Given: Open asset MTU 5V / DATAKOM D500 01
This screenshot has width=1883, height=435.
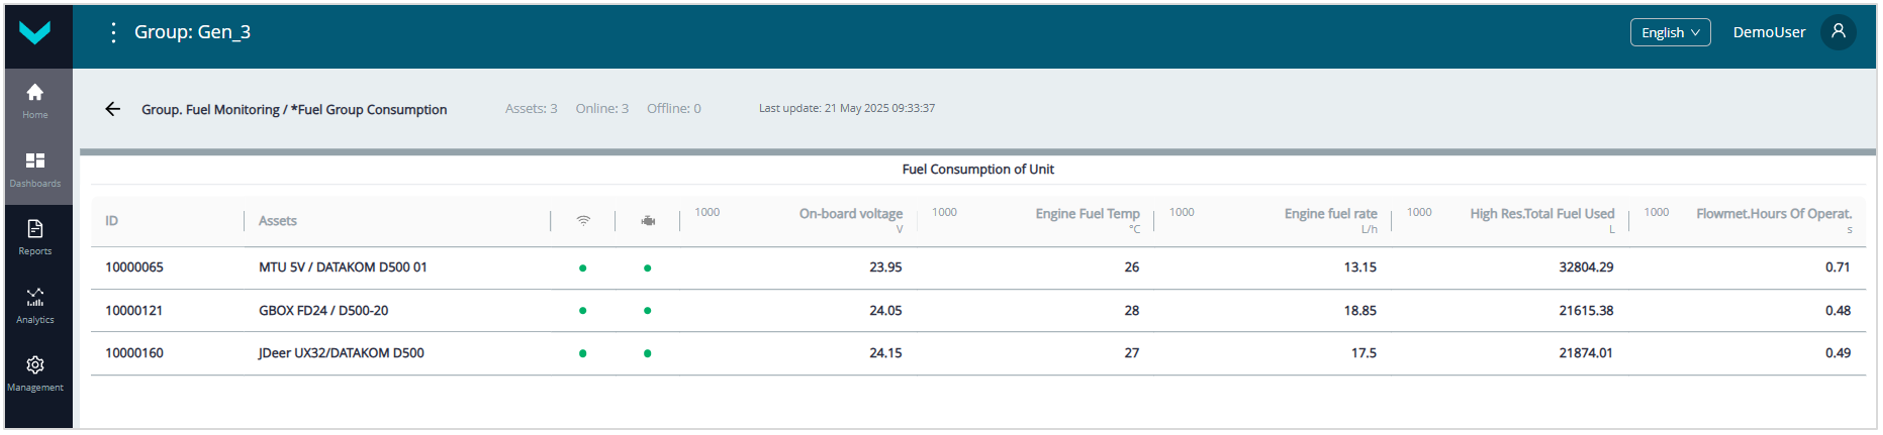Looking at the screenshot, I should [x=342, y=268].
